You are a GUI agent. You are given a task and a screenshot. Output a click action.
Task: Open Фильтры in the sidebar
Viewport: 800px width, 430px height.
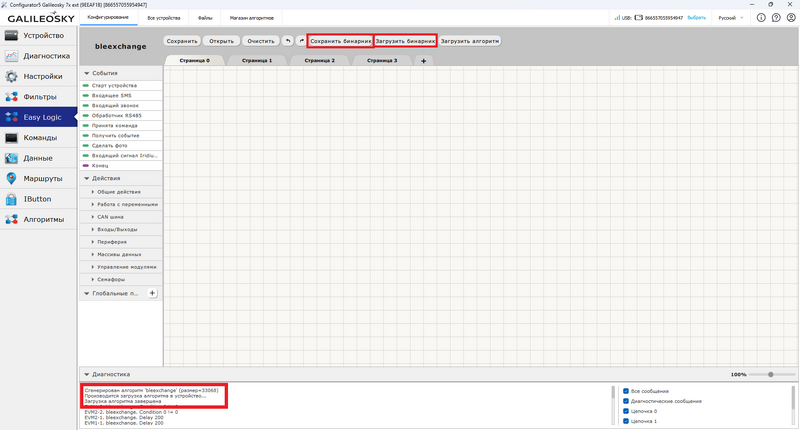tap(38, 97)
